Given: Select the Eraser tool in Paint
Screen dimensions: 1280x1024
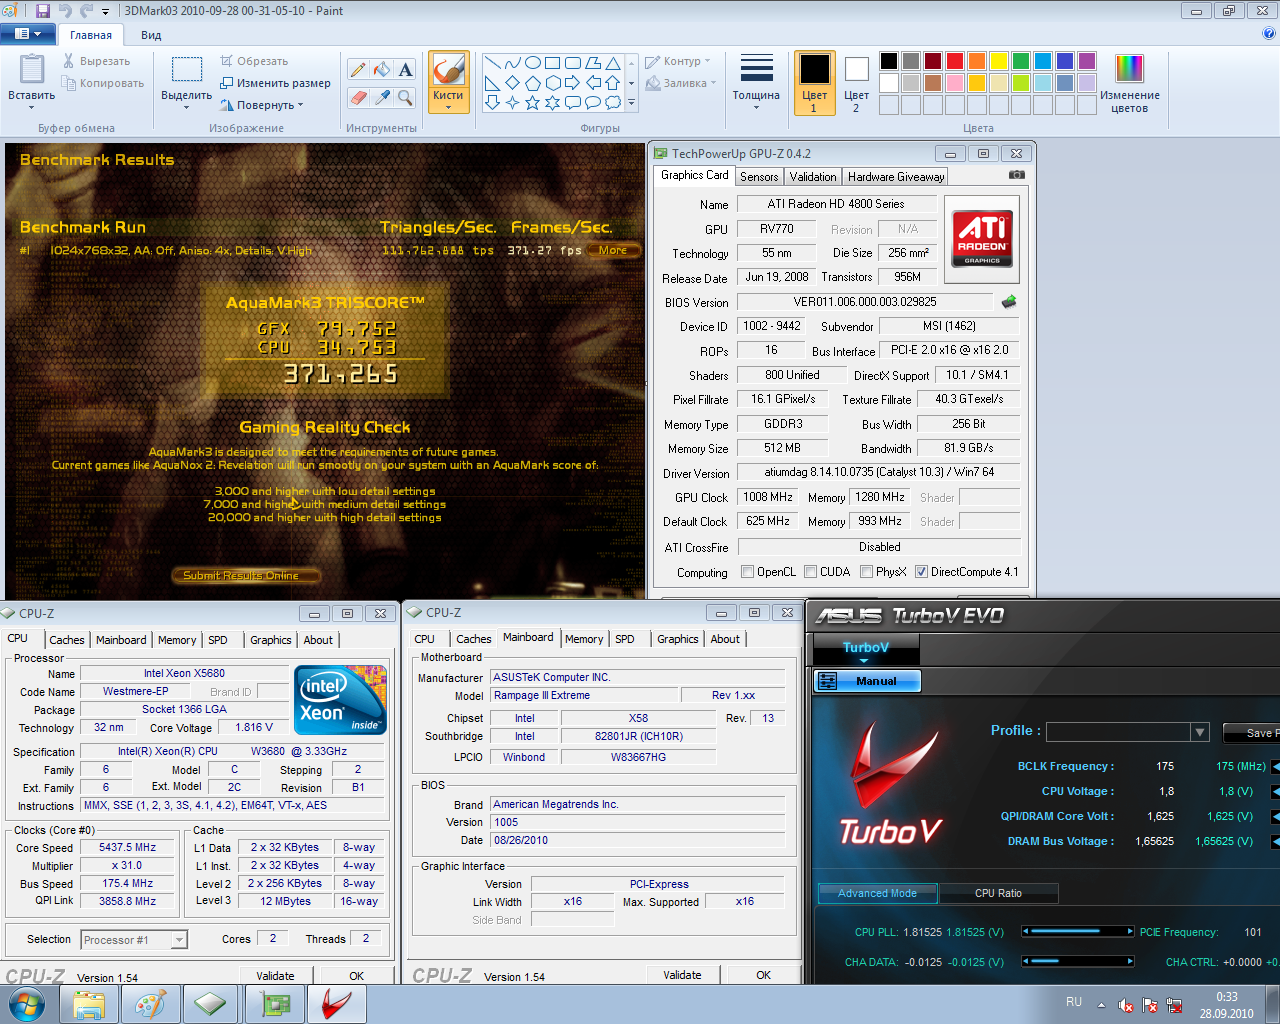Looking at the screenshot, I should coord(357,97).
